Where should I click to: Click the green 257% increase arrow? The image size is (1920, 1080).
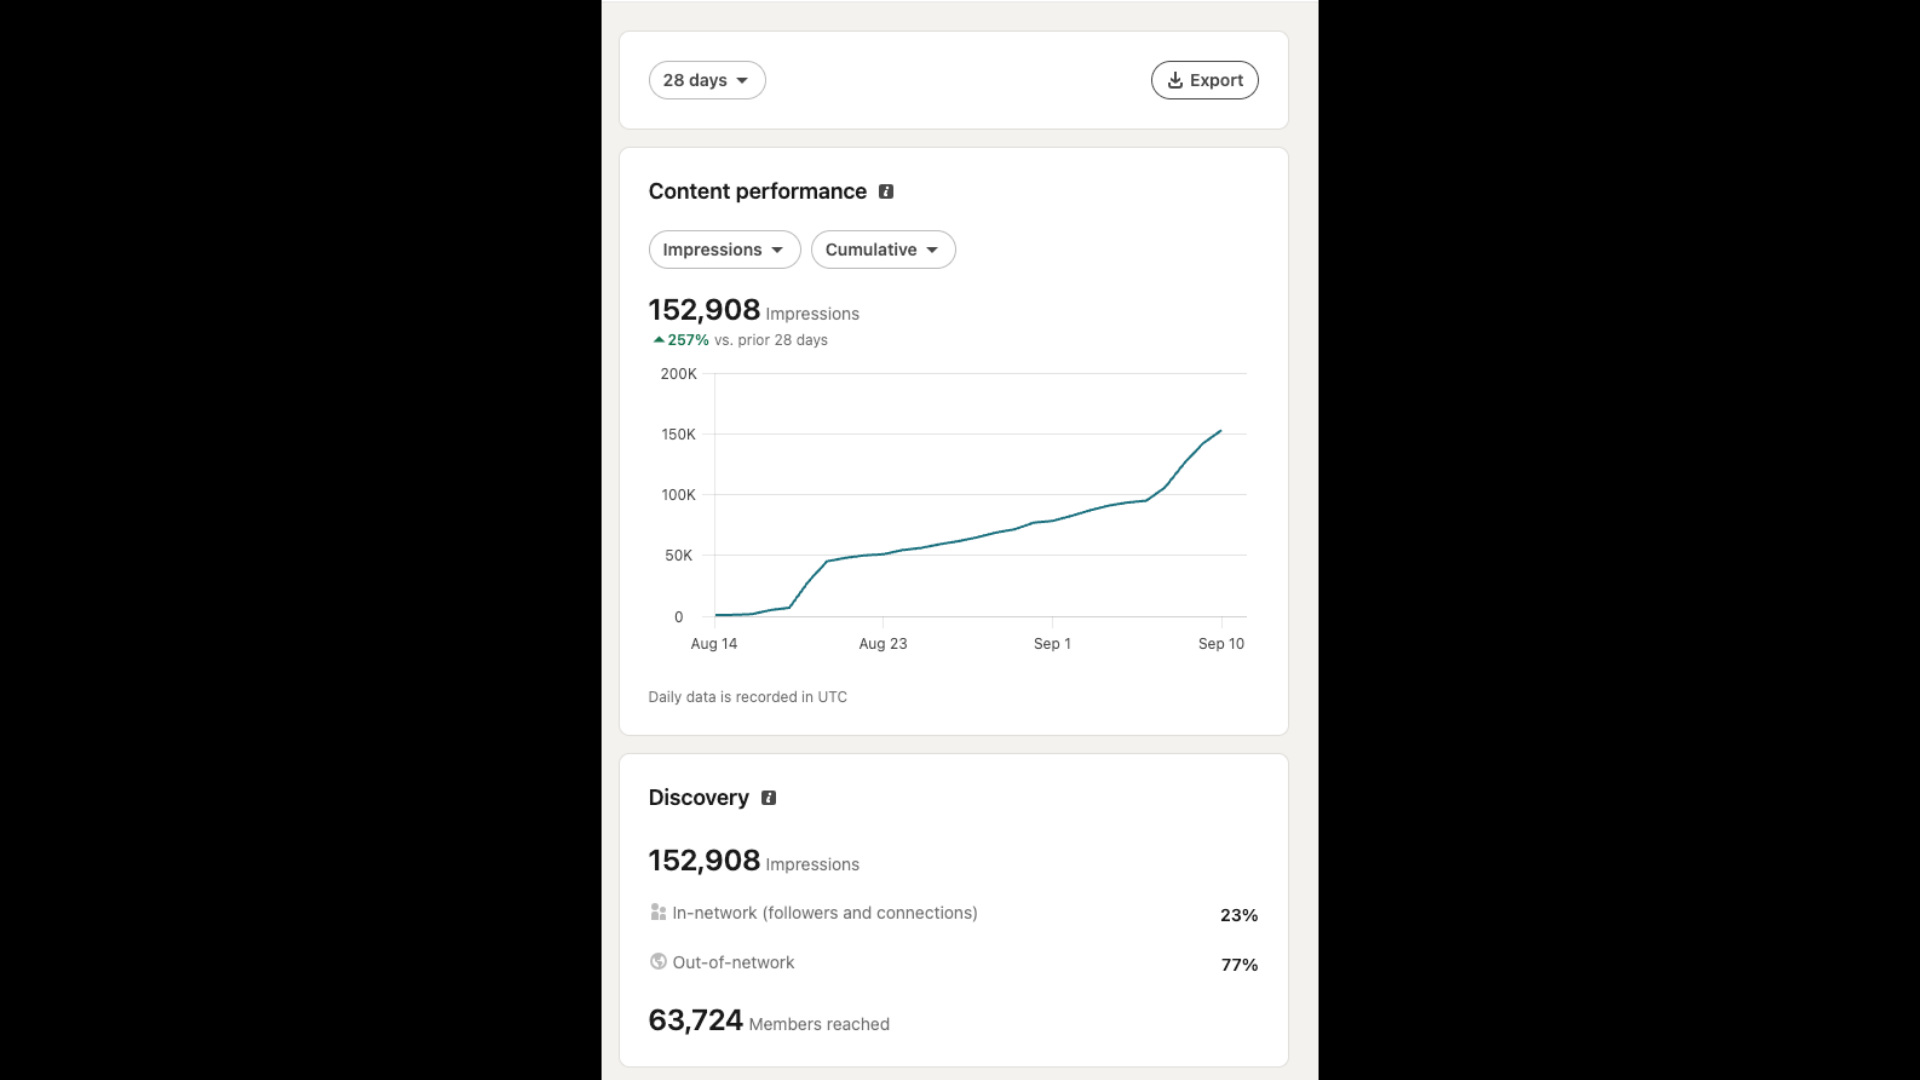click(659, 340)
